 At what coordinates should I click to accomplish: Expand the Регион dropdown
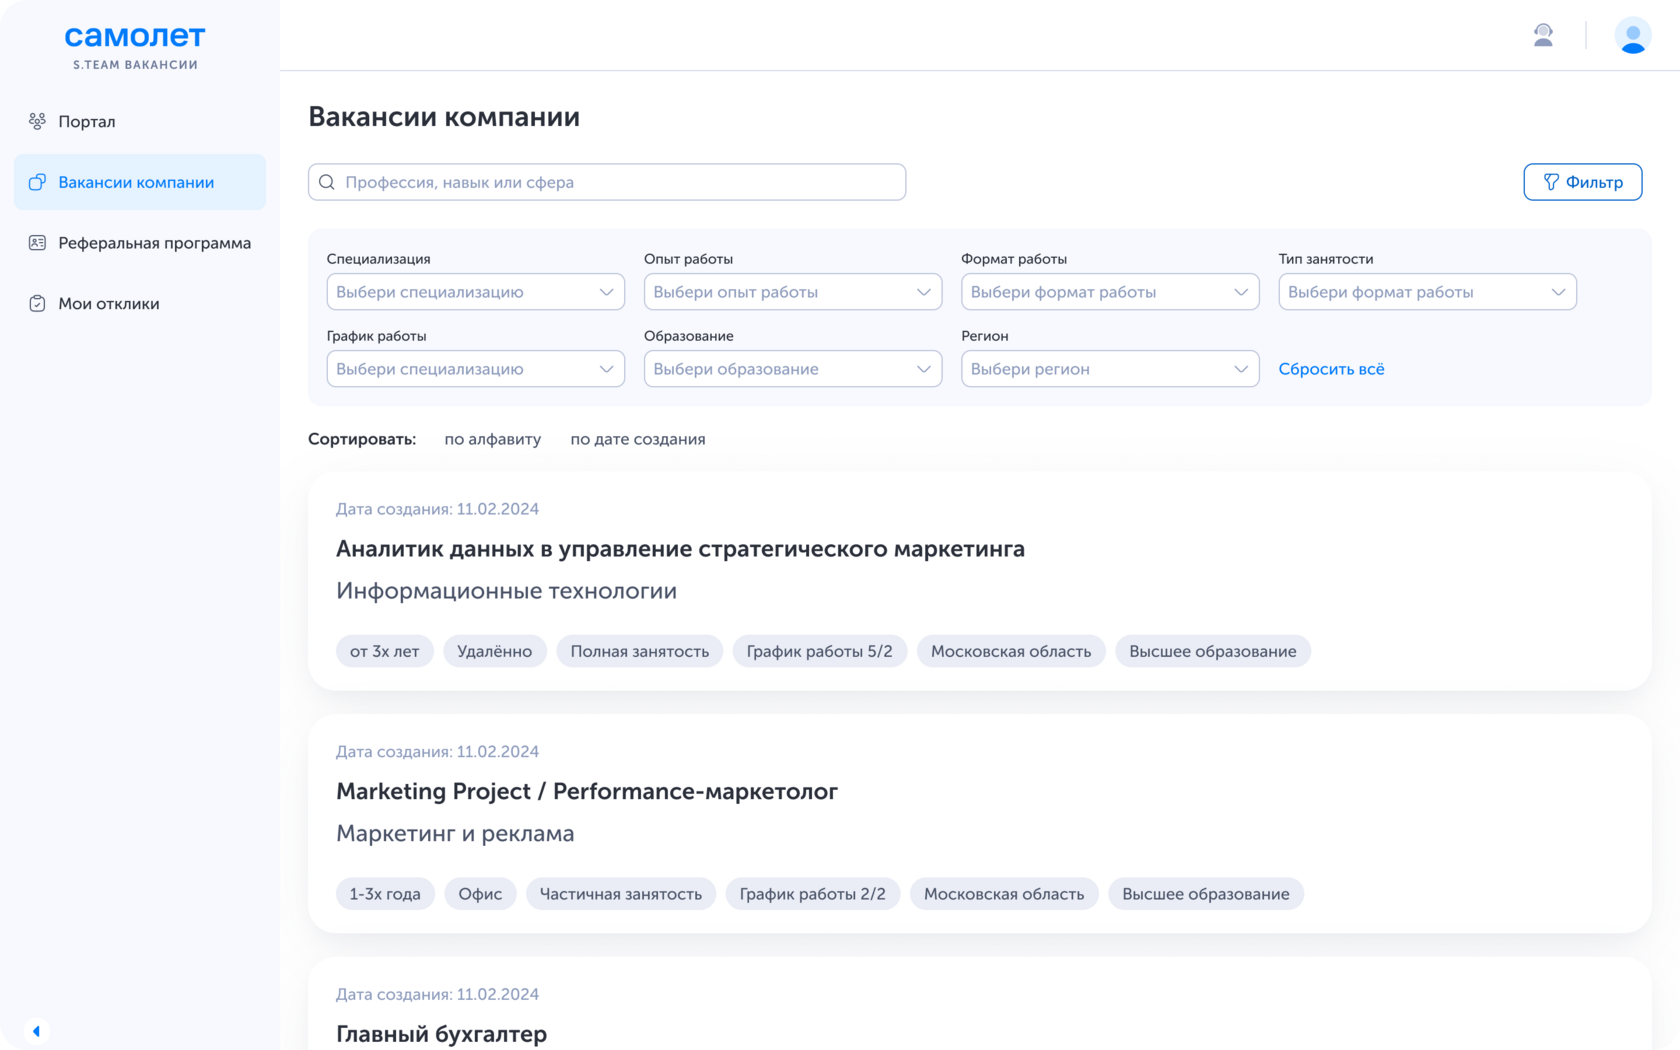[1109, 369]
